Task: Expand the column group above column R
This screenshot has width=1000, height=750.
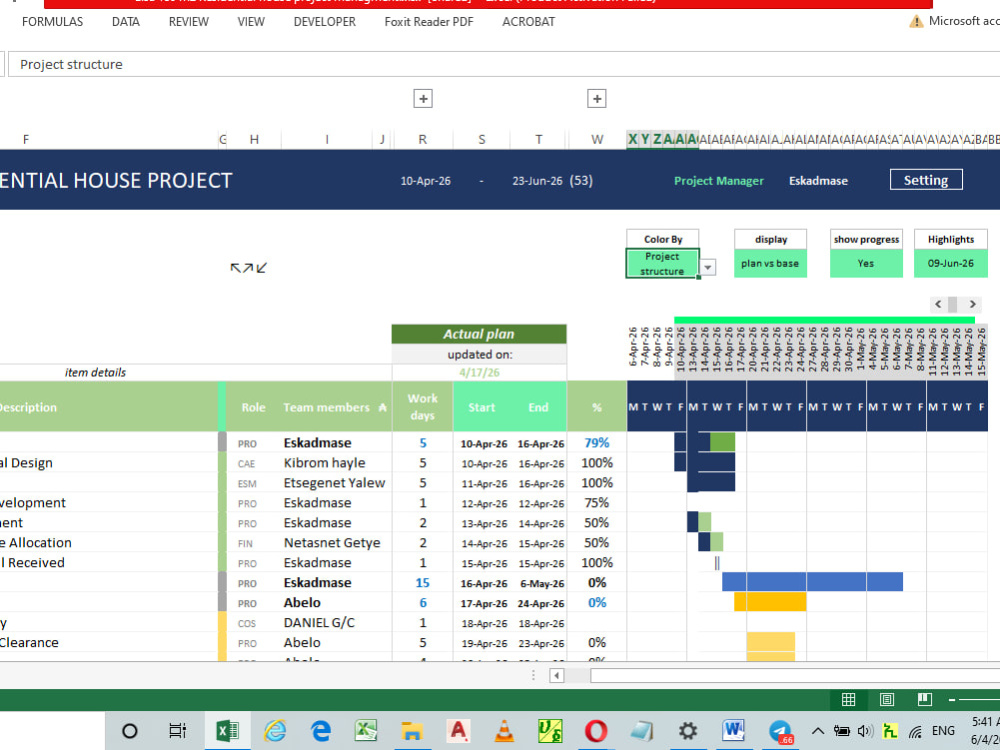Action: (423, 99)
